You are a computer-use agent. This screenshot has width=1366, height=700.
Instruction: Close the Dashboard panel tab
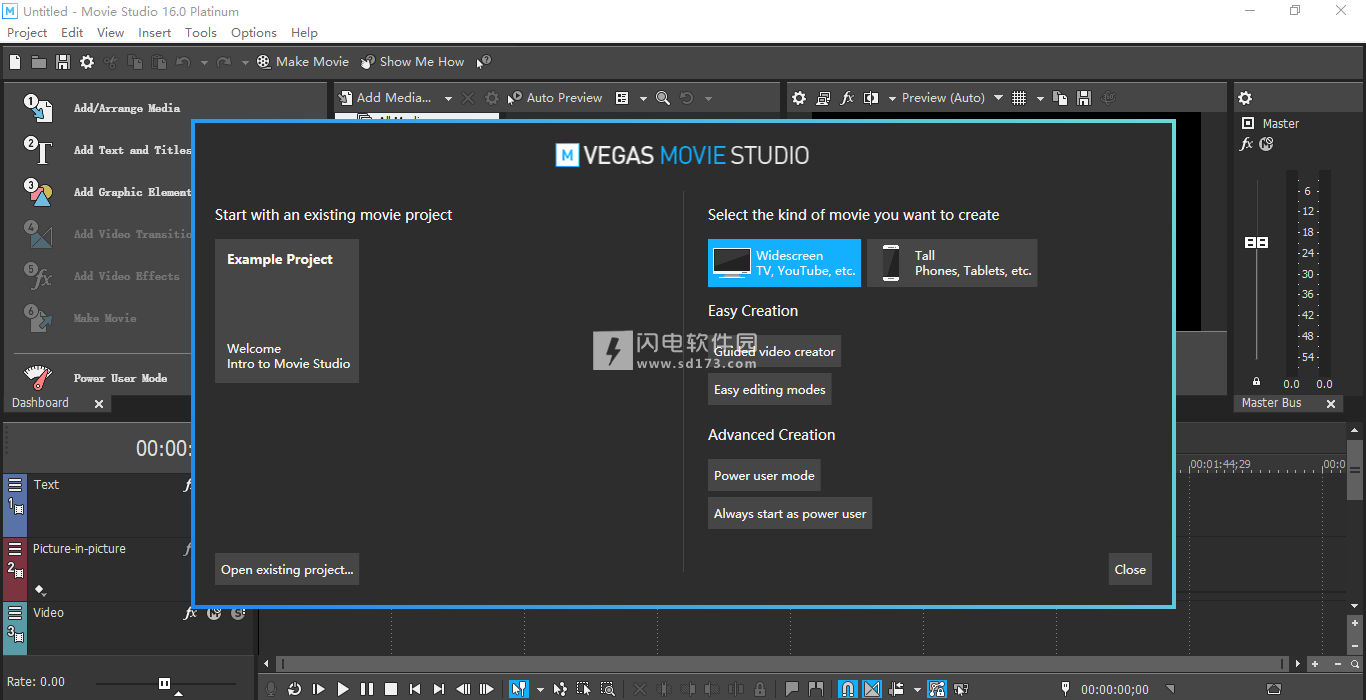point(99,404)
